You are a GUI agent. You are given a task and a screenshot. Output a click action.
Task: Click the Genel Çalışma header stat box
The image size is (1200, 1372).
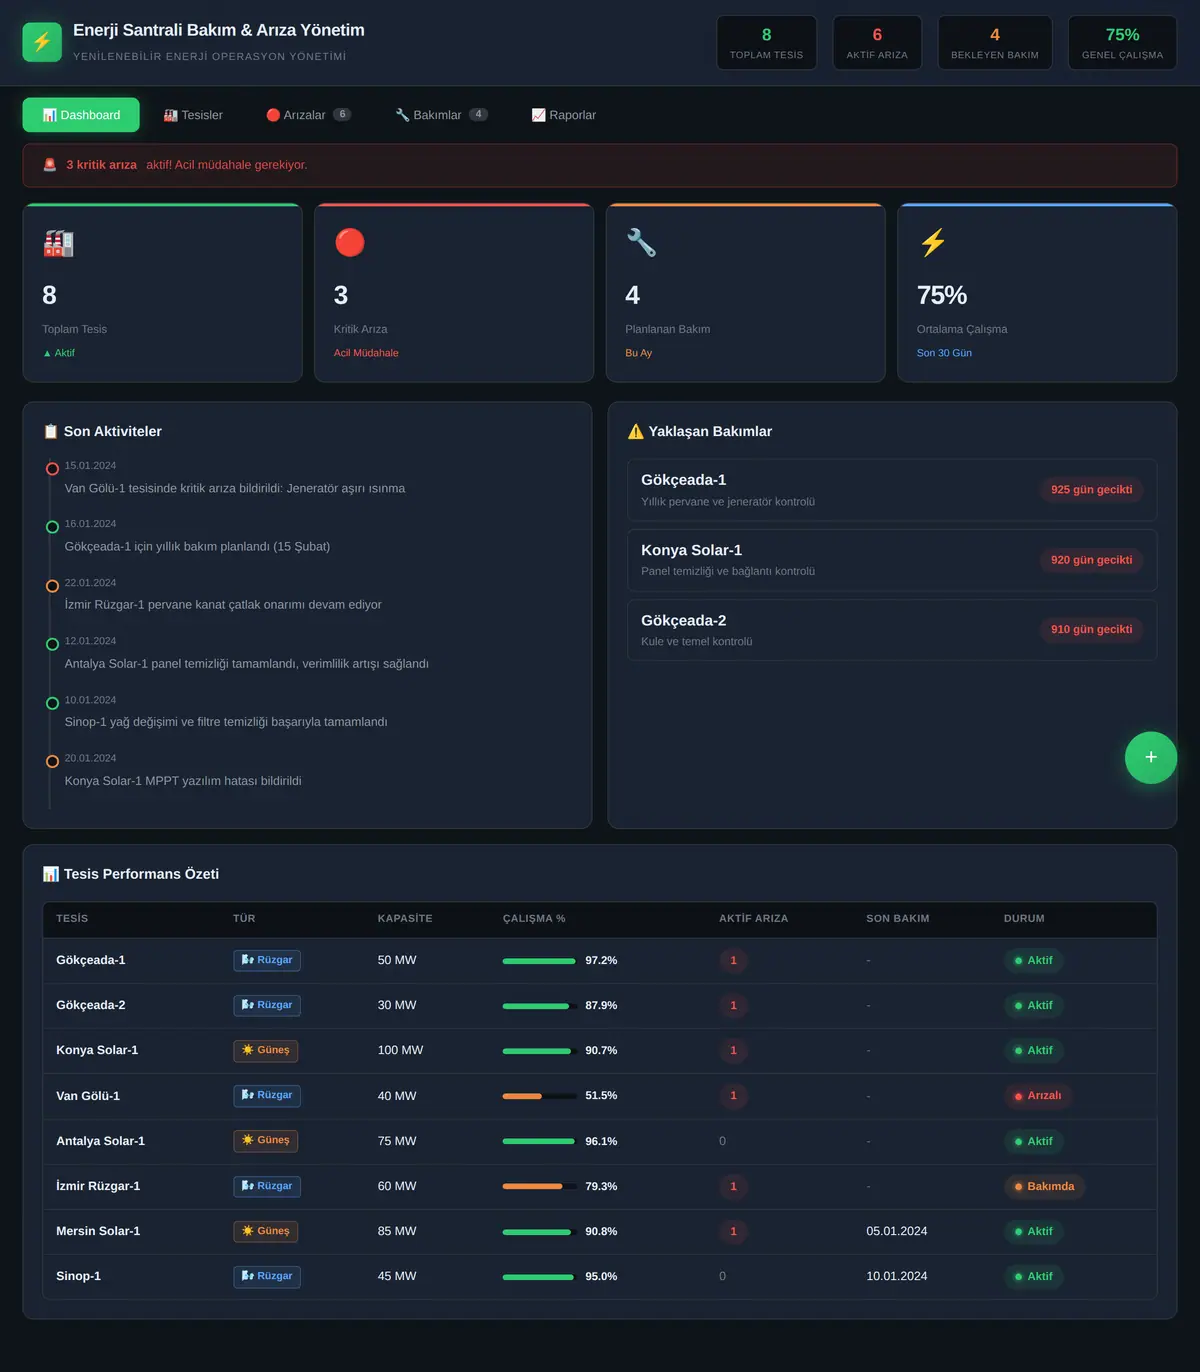1122,43
